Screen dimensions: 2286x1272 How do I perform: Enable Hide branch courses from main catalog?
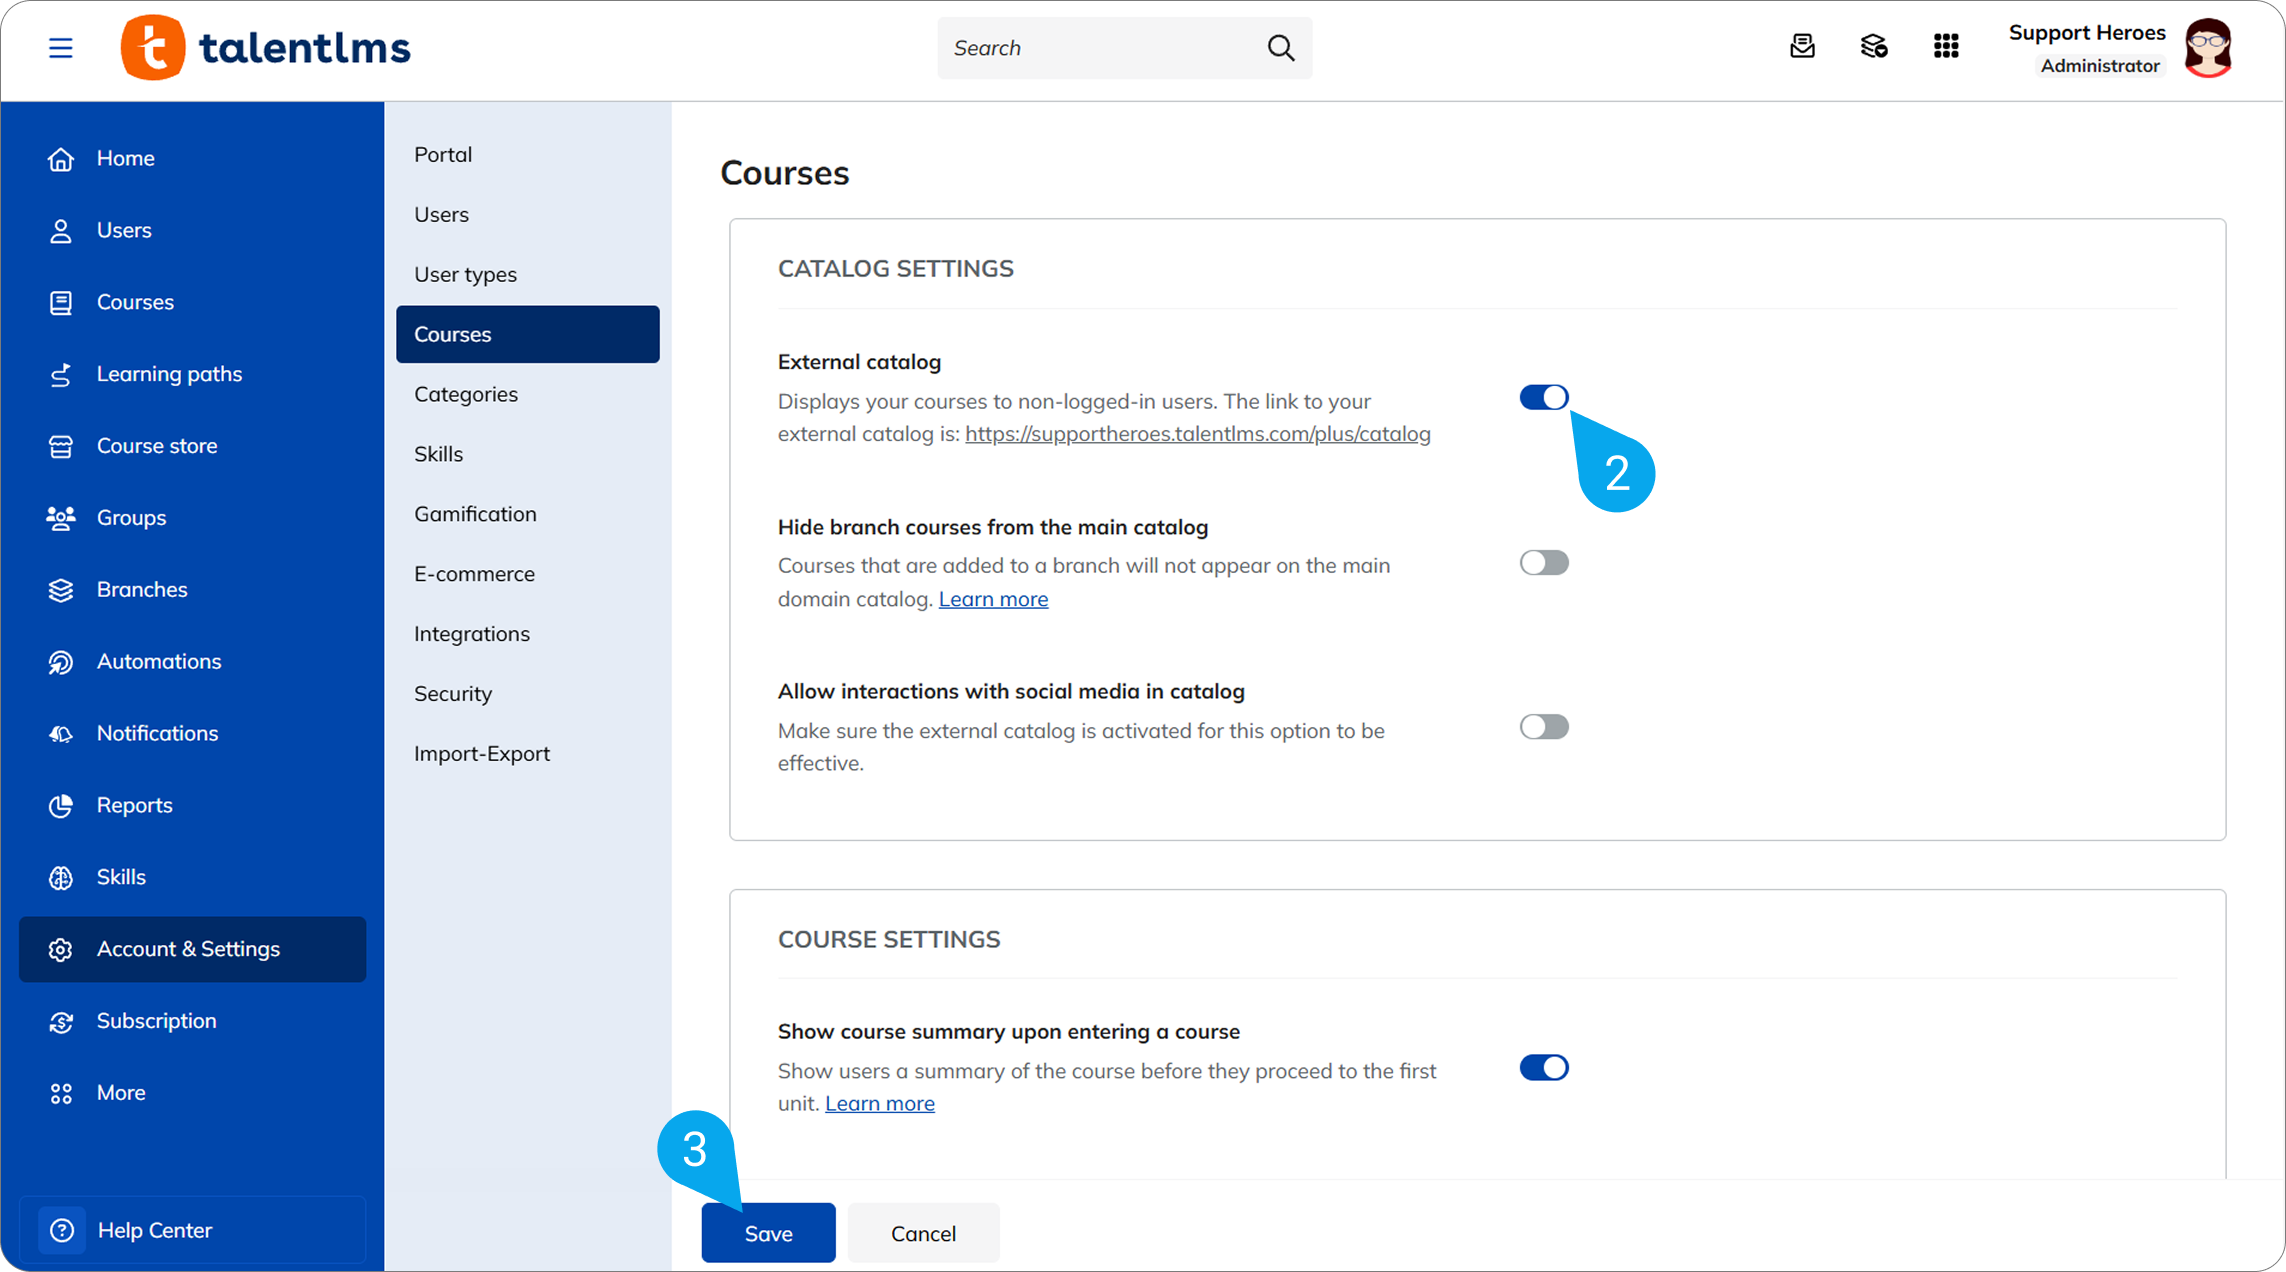[x=1544, y=563]
